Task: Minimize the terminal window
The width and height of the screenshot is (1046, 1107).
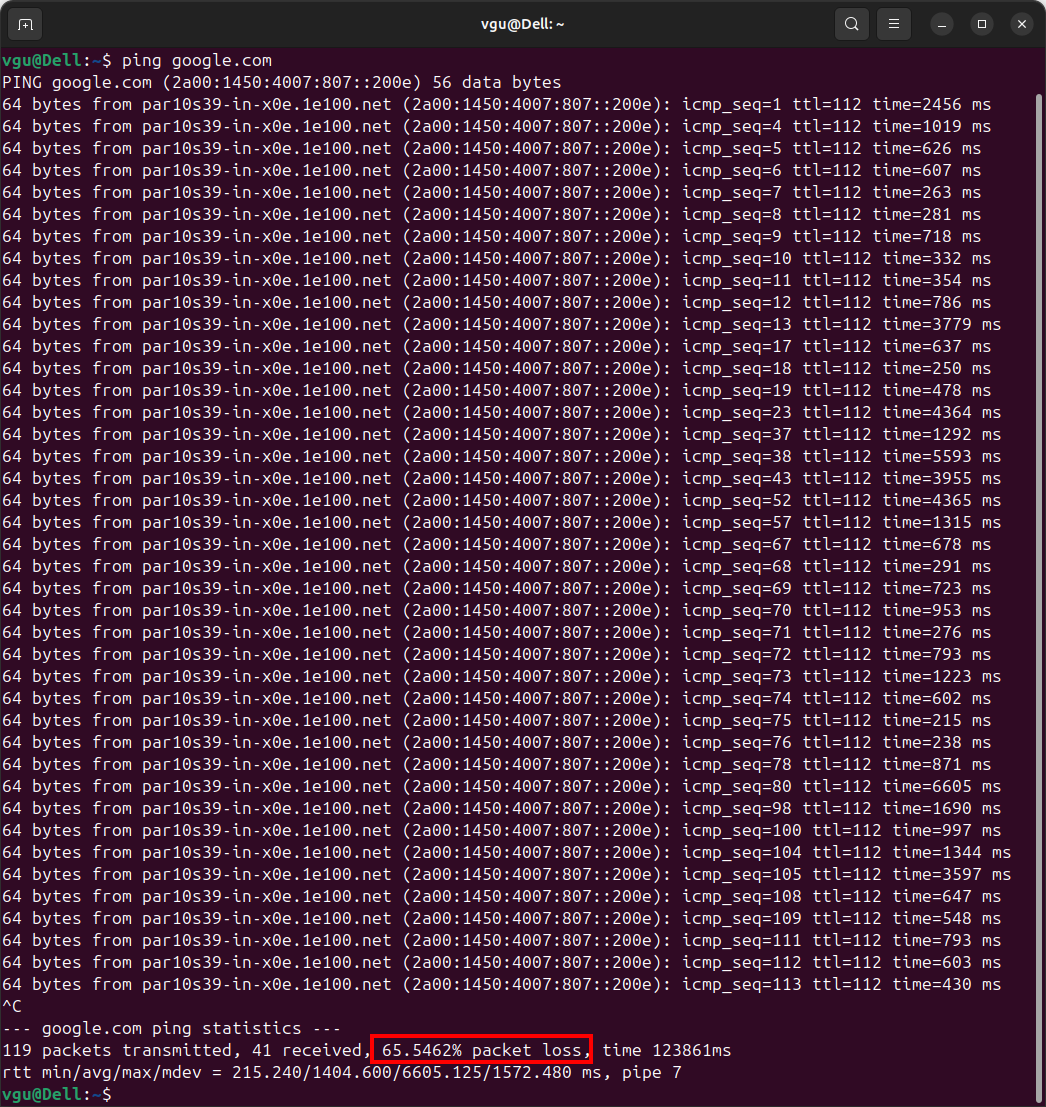Action: point(942,25)
